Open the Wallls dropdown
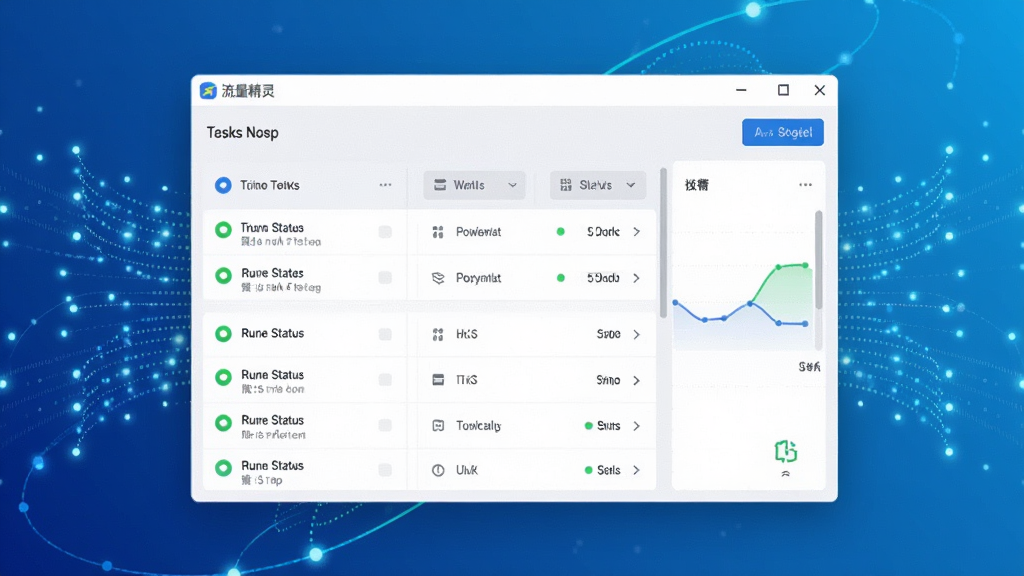The height and width of the screenshot is (576, 1024). click(475, 185)
